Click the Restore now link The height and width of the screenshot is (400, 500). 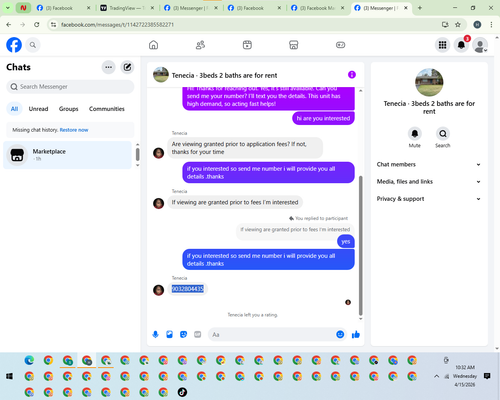[x=74, y=130]
